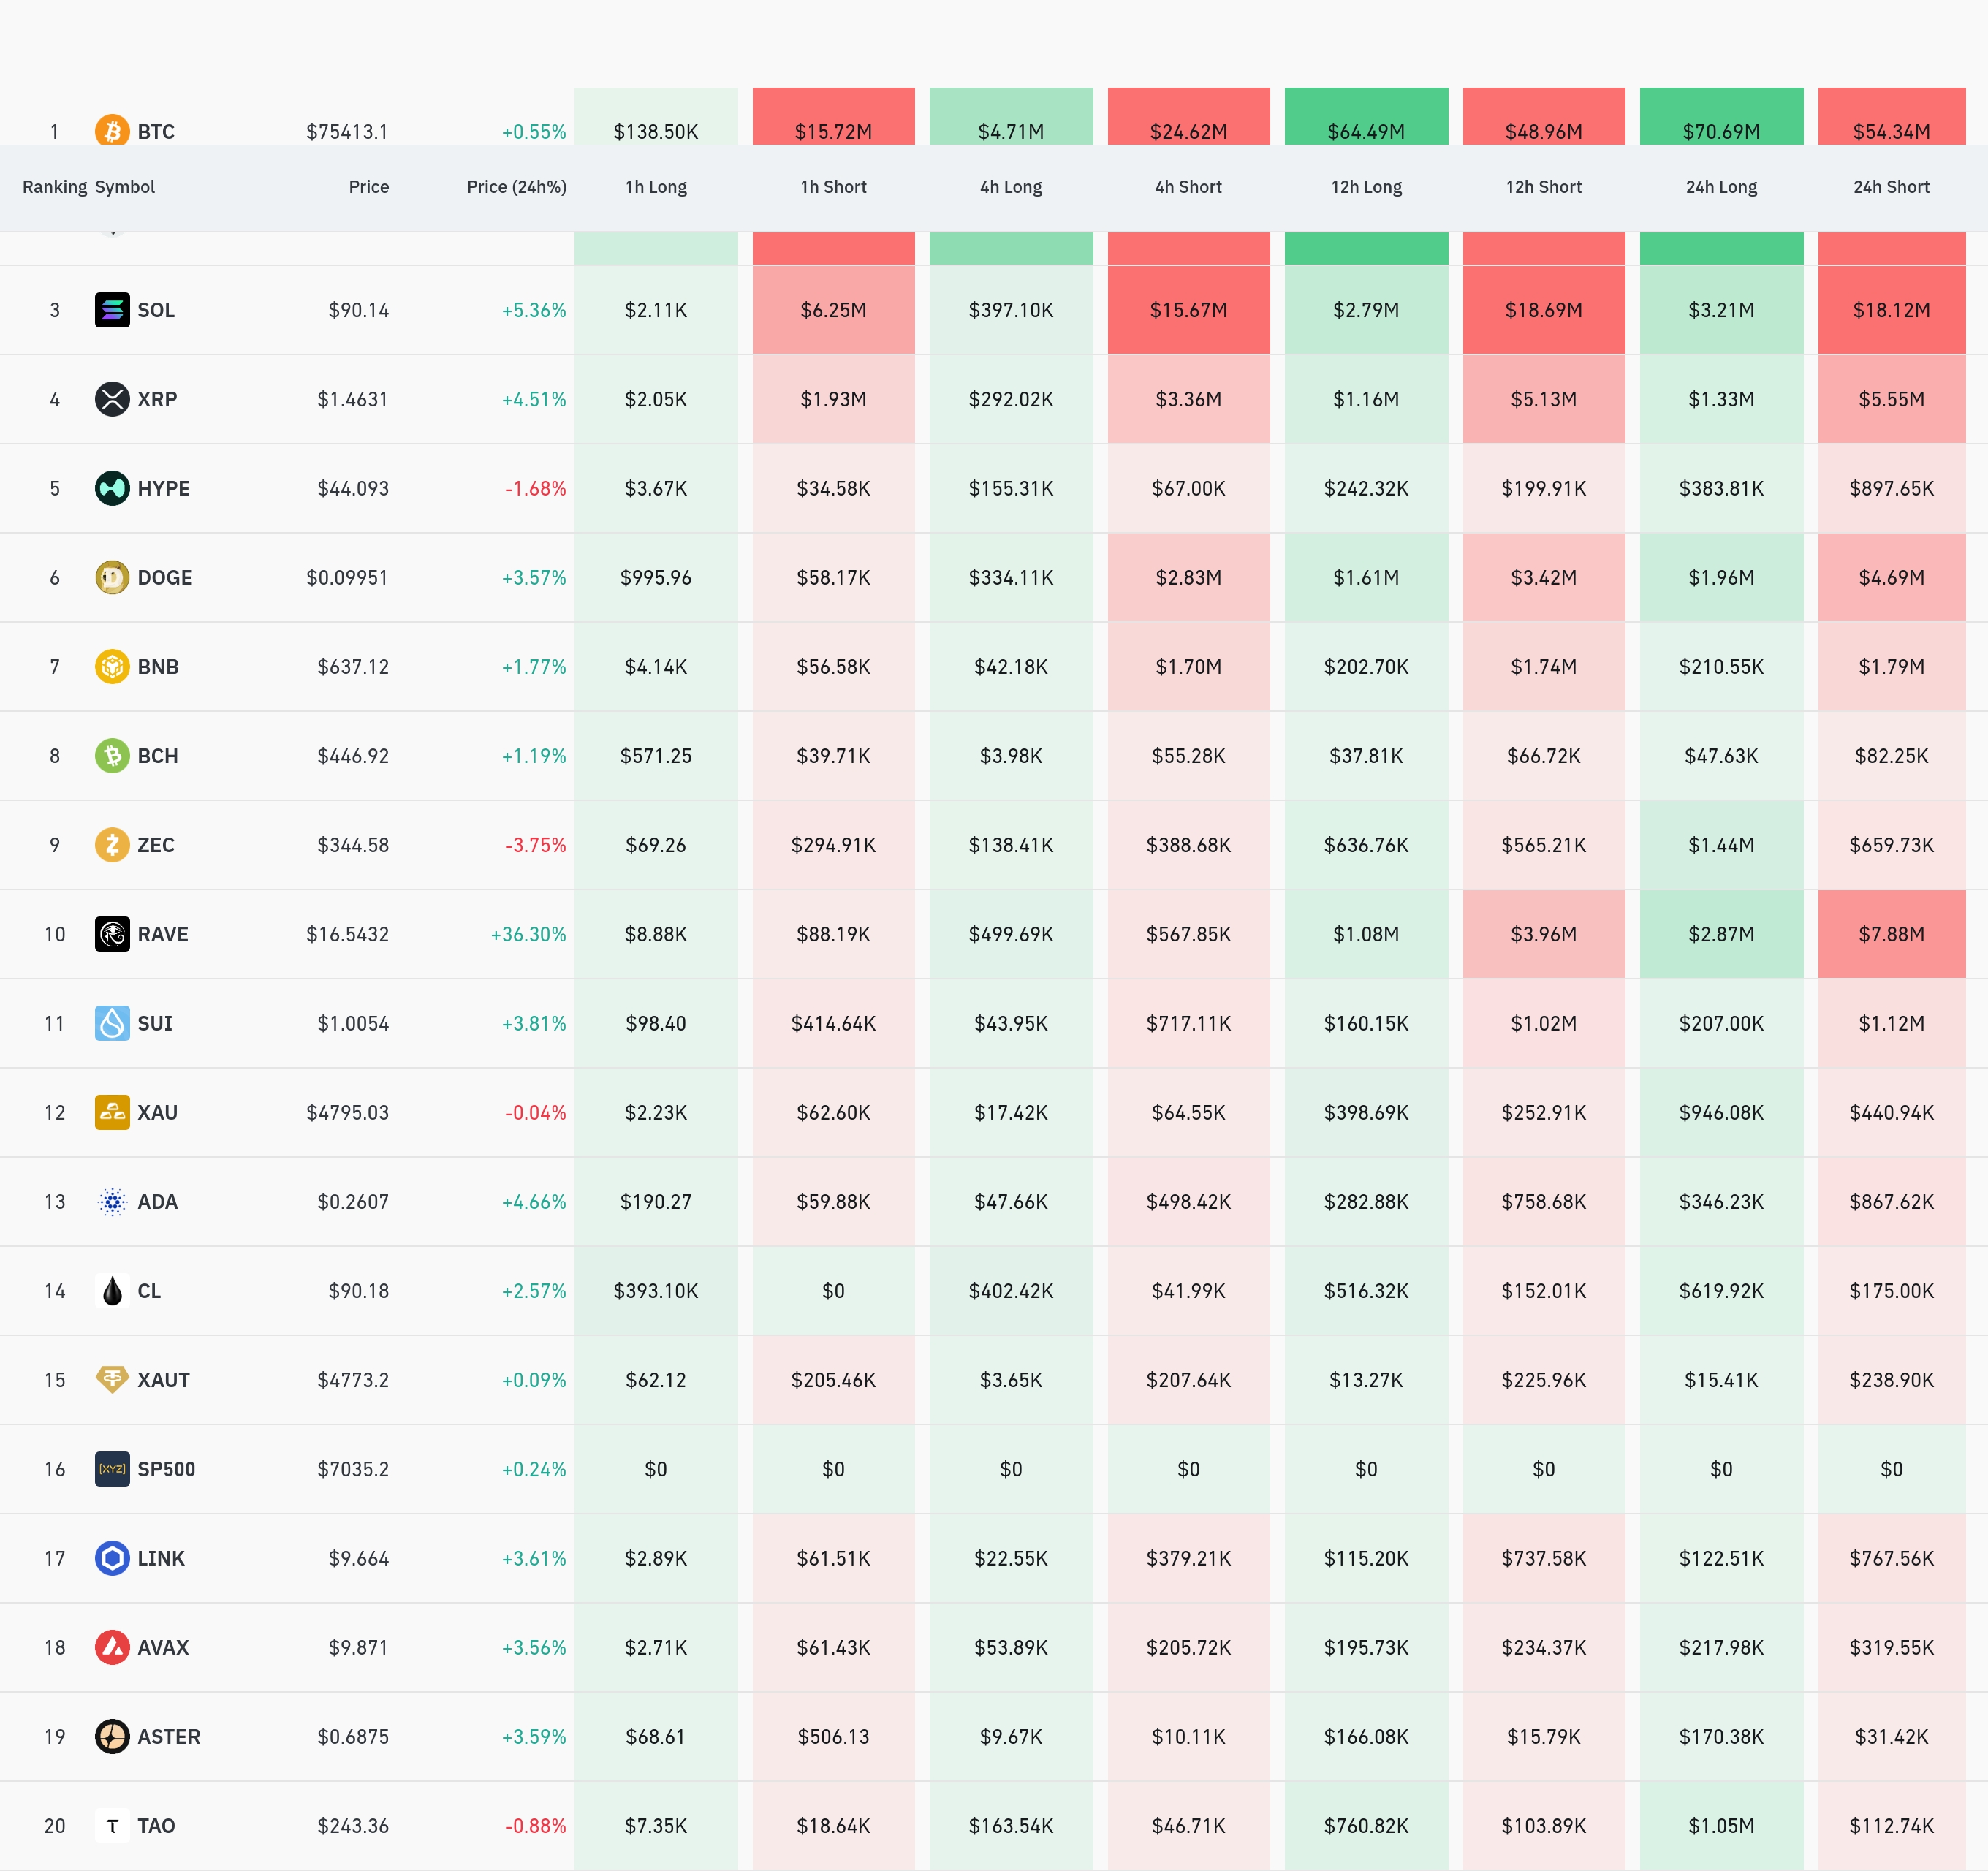Viewport: 1988px width, 1871px height.
Task: Click the BNB coin icon
Action: pyautogui.click(x=112, y=666)
